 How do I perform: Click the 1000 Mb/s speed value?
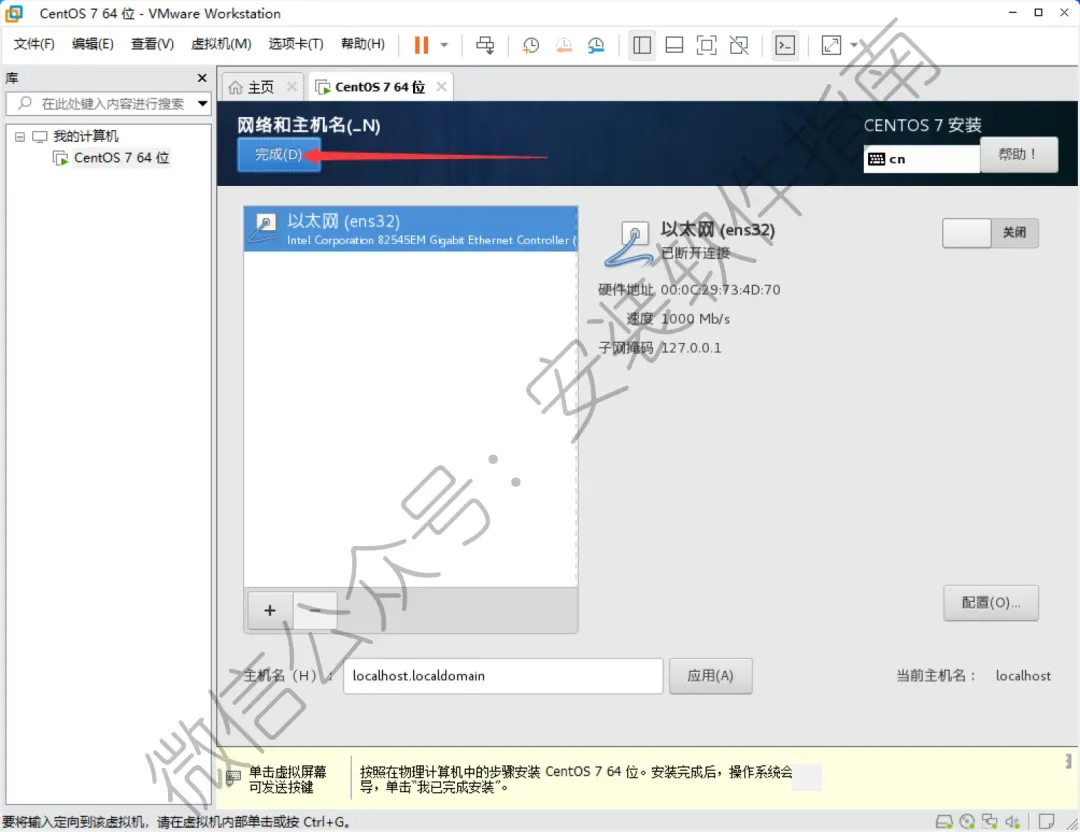click(x=696, y=319)
